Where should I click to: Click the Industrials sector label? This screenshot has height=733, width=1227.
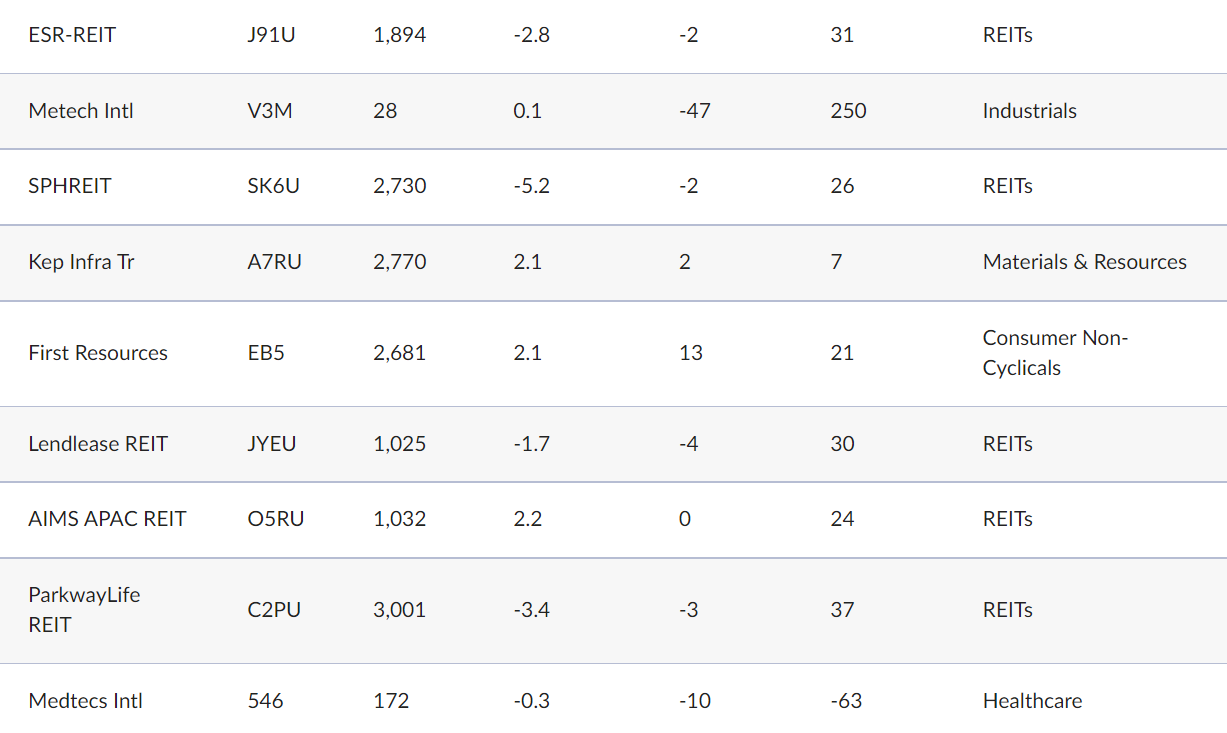coord(1029,111)
